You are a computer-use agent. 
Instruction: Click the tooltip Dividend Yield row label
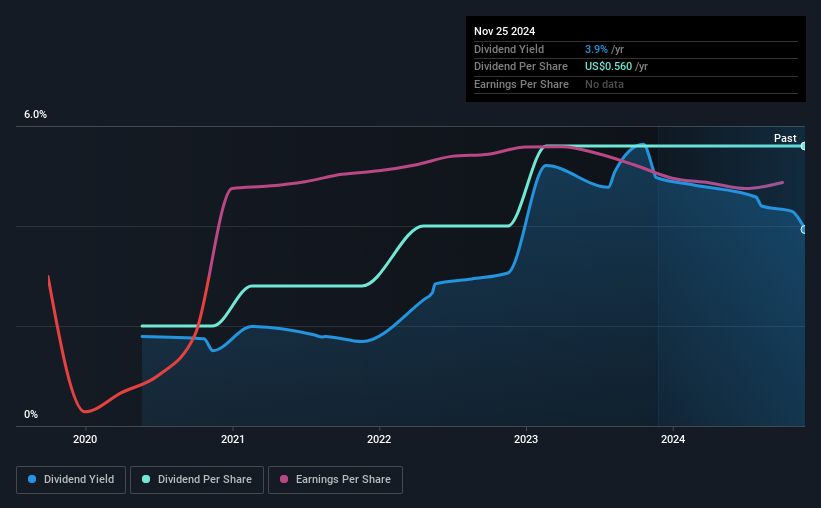[509, 49]
